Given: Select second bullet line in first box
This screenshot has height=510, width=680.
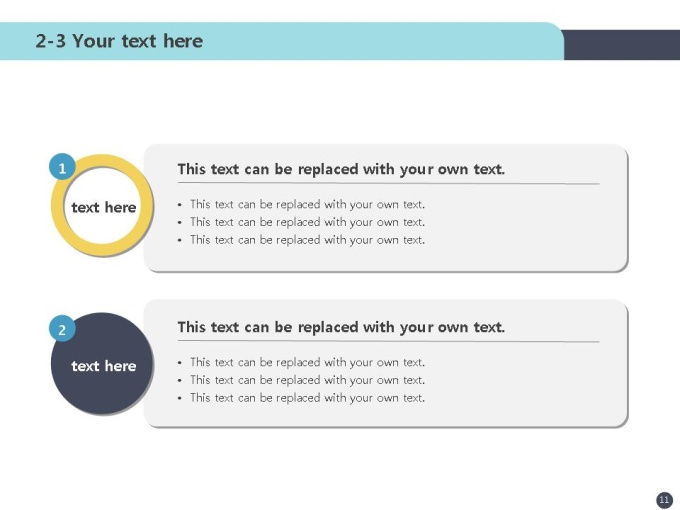Looking at the screenshot, I should (x=301, y=222).
